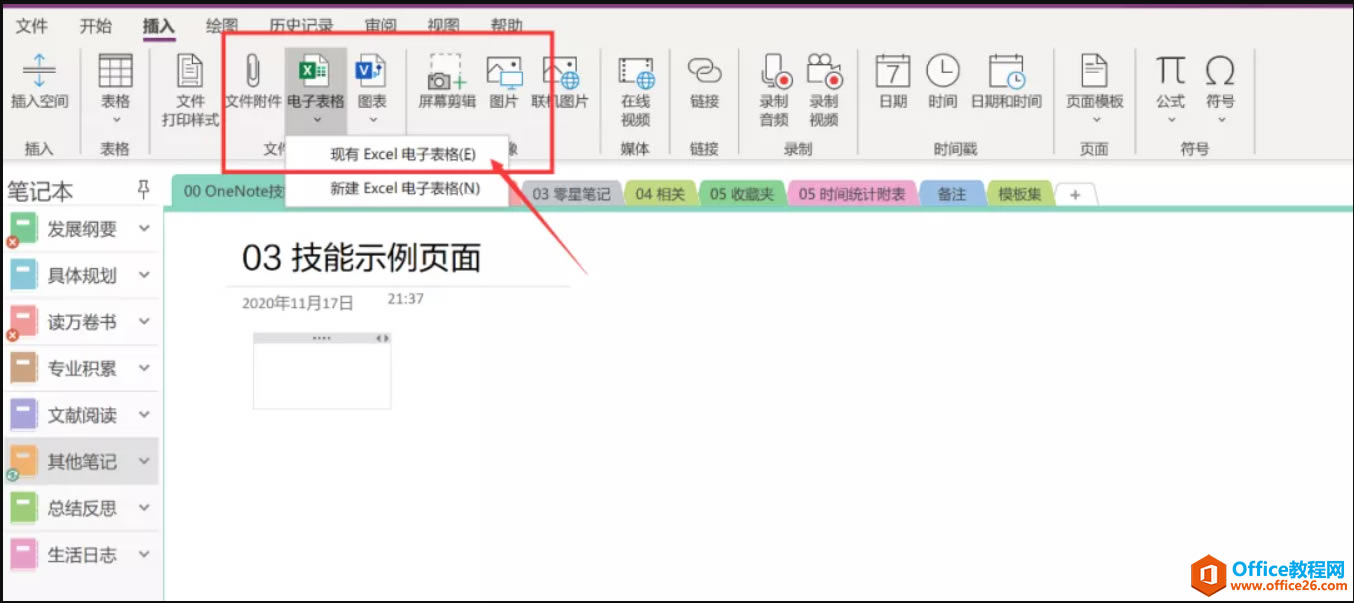Insert Online Video (在线视频)
This screenshot has height=603, width=1354.
[635, 71]
